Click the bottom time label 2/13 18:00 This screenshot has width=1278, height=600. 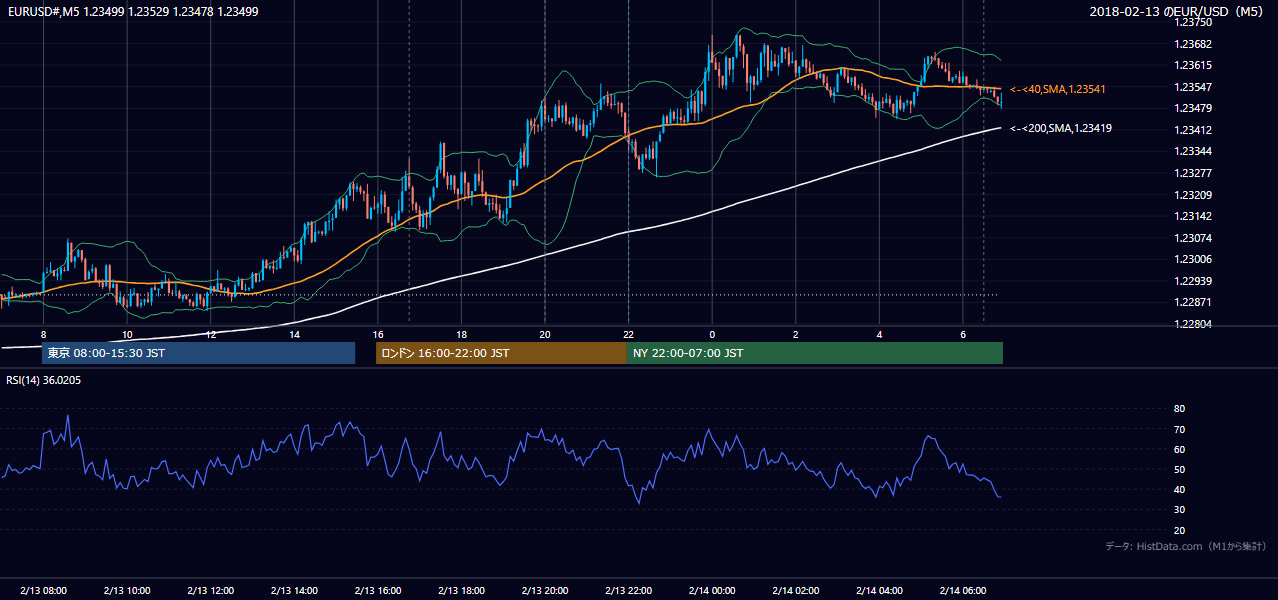pos(461,591)
